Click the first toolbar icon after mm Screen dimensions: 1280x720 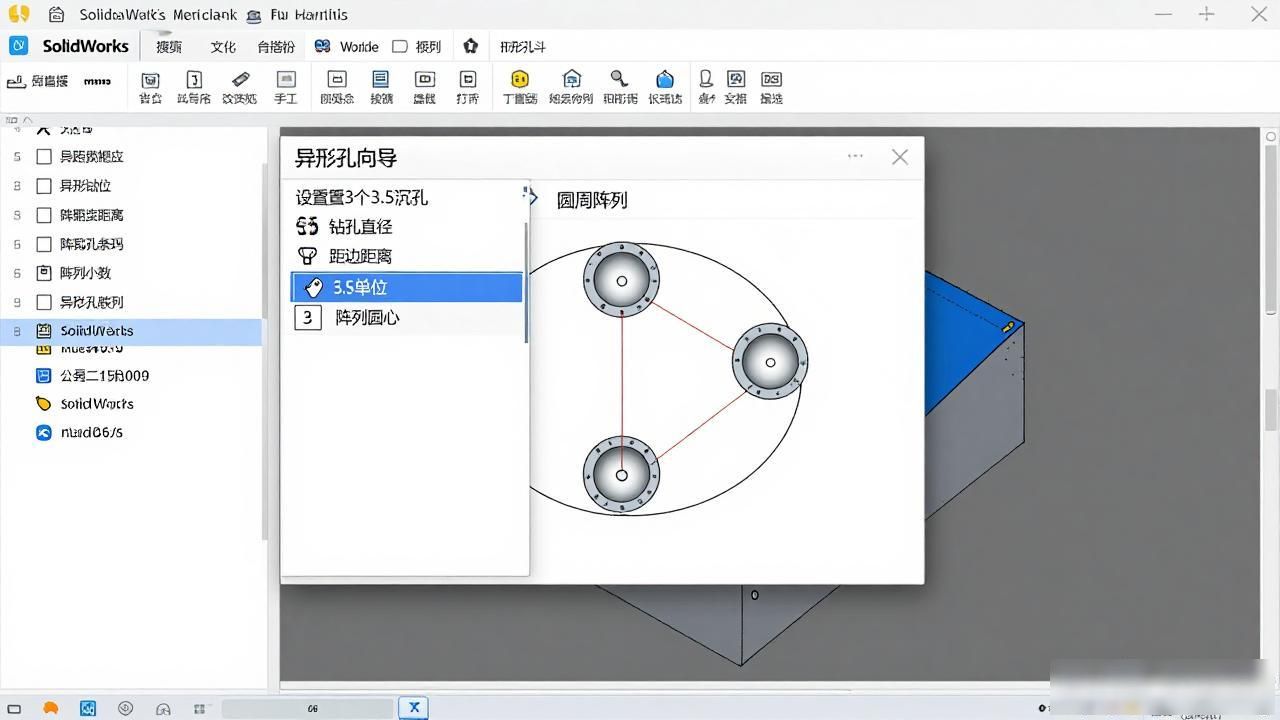pos(150,79)
